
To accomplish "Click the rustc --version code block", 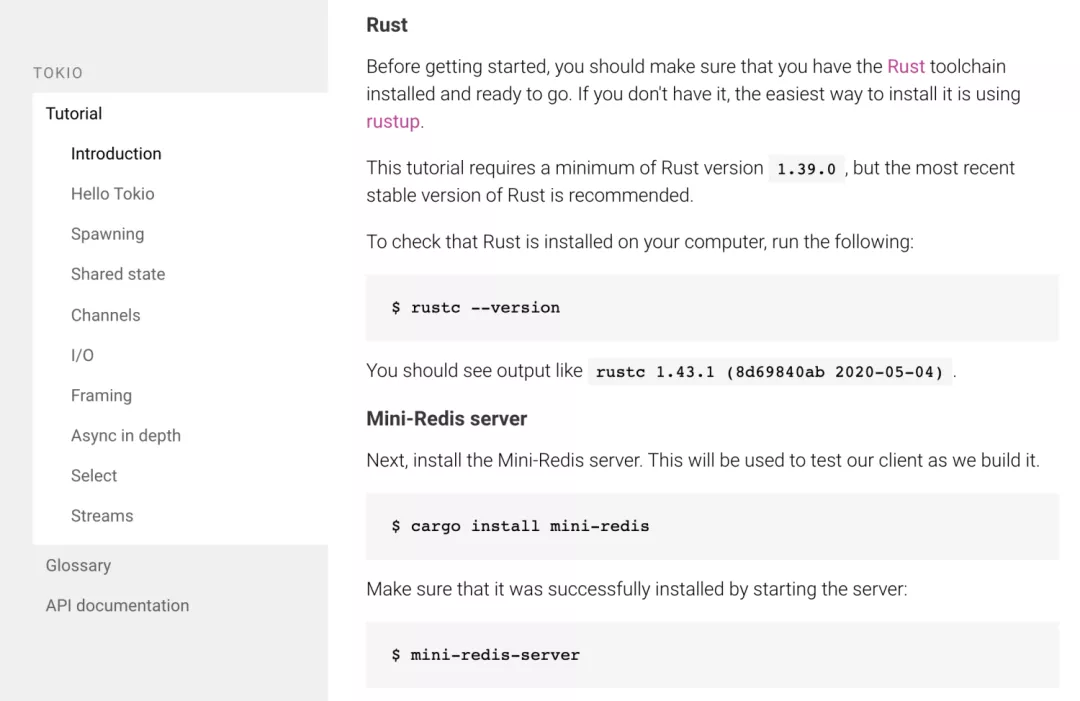I will tap(712, 308).
